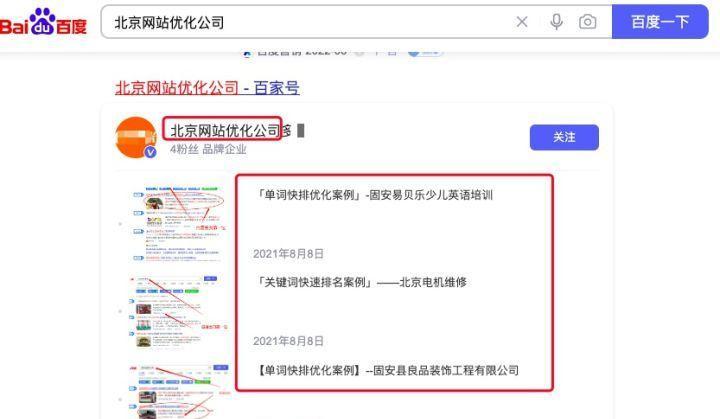Start voice search with microphone icon
Viewport: 720px width, 419px height.
(557, 22)
